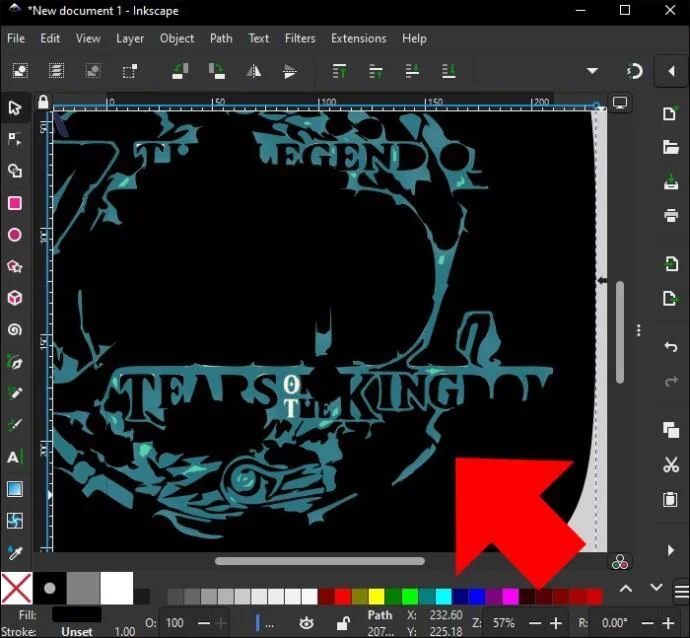Open the File menu
The width and height of the screenshot is (690, 638).
(16, 39)
